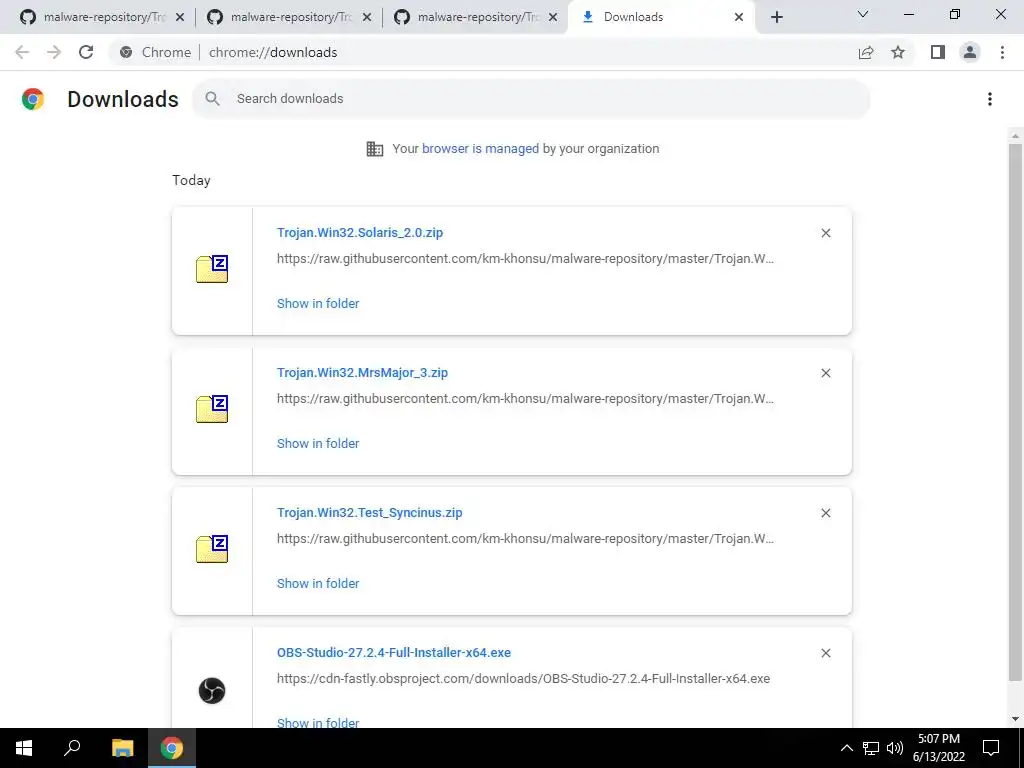The height and width of the screenshot is (768, 1024).
Task: Open Trojan.Win32.MrsMajor_3.zip file link
Action: click(362, 372)
